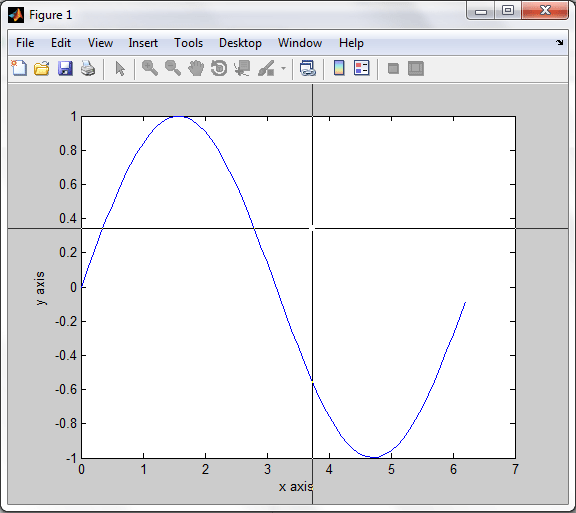Image resolution: width=576 pixels, height=513 pixels.
Task: Open the Tools menu
Action: [188, 43]
